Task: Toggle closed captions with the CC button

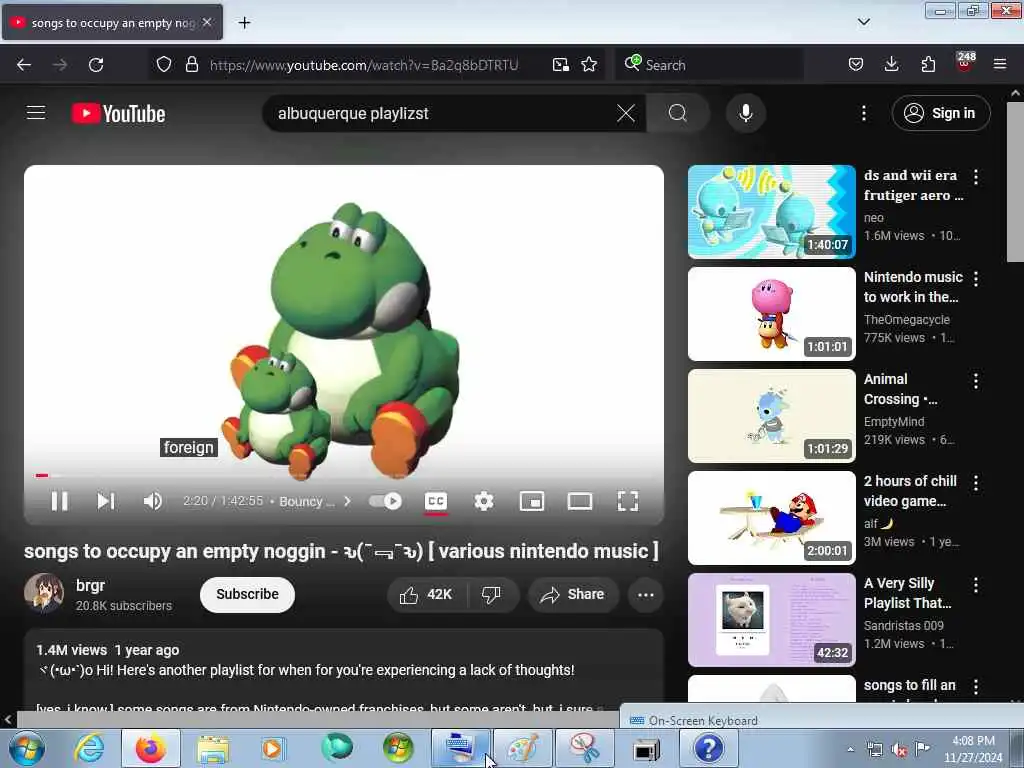Action: click(436, 501)
